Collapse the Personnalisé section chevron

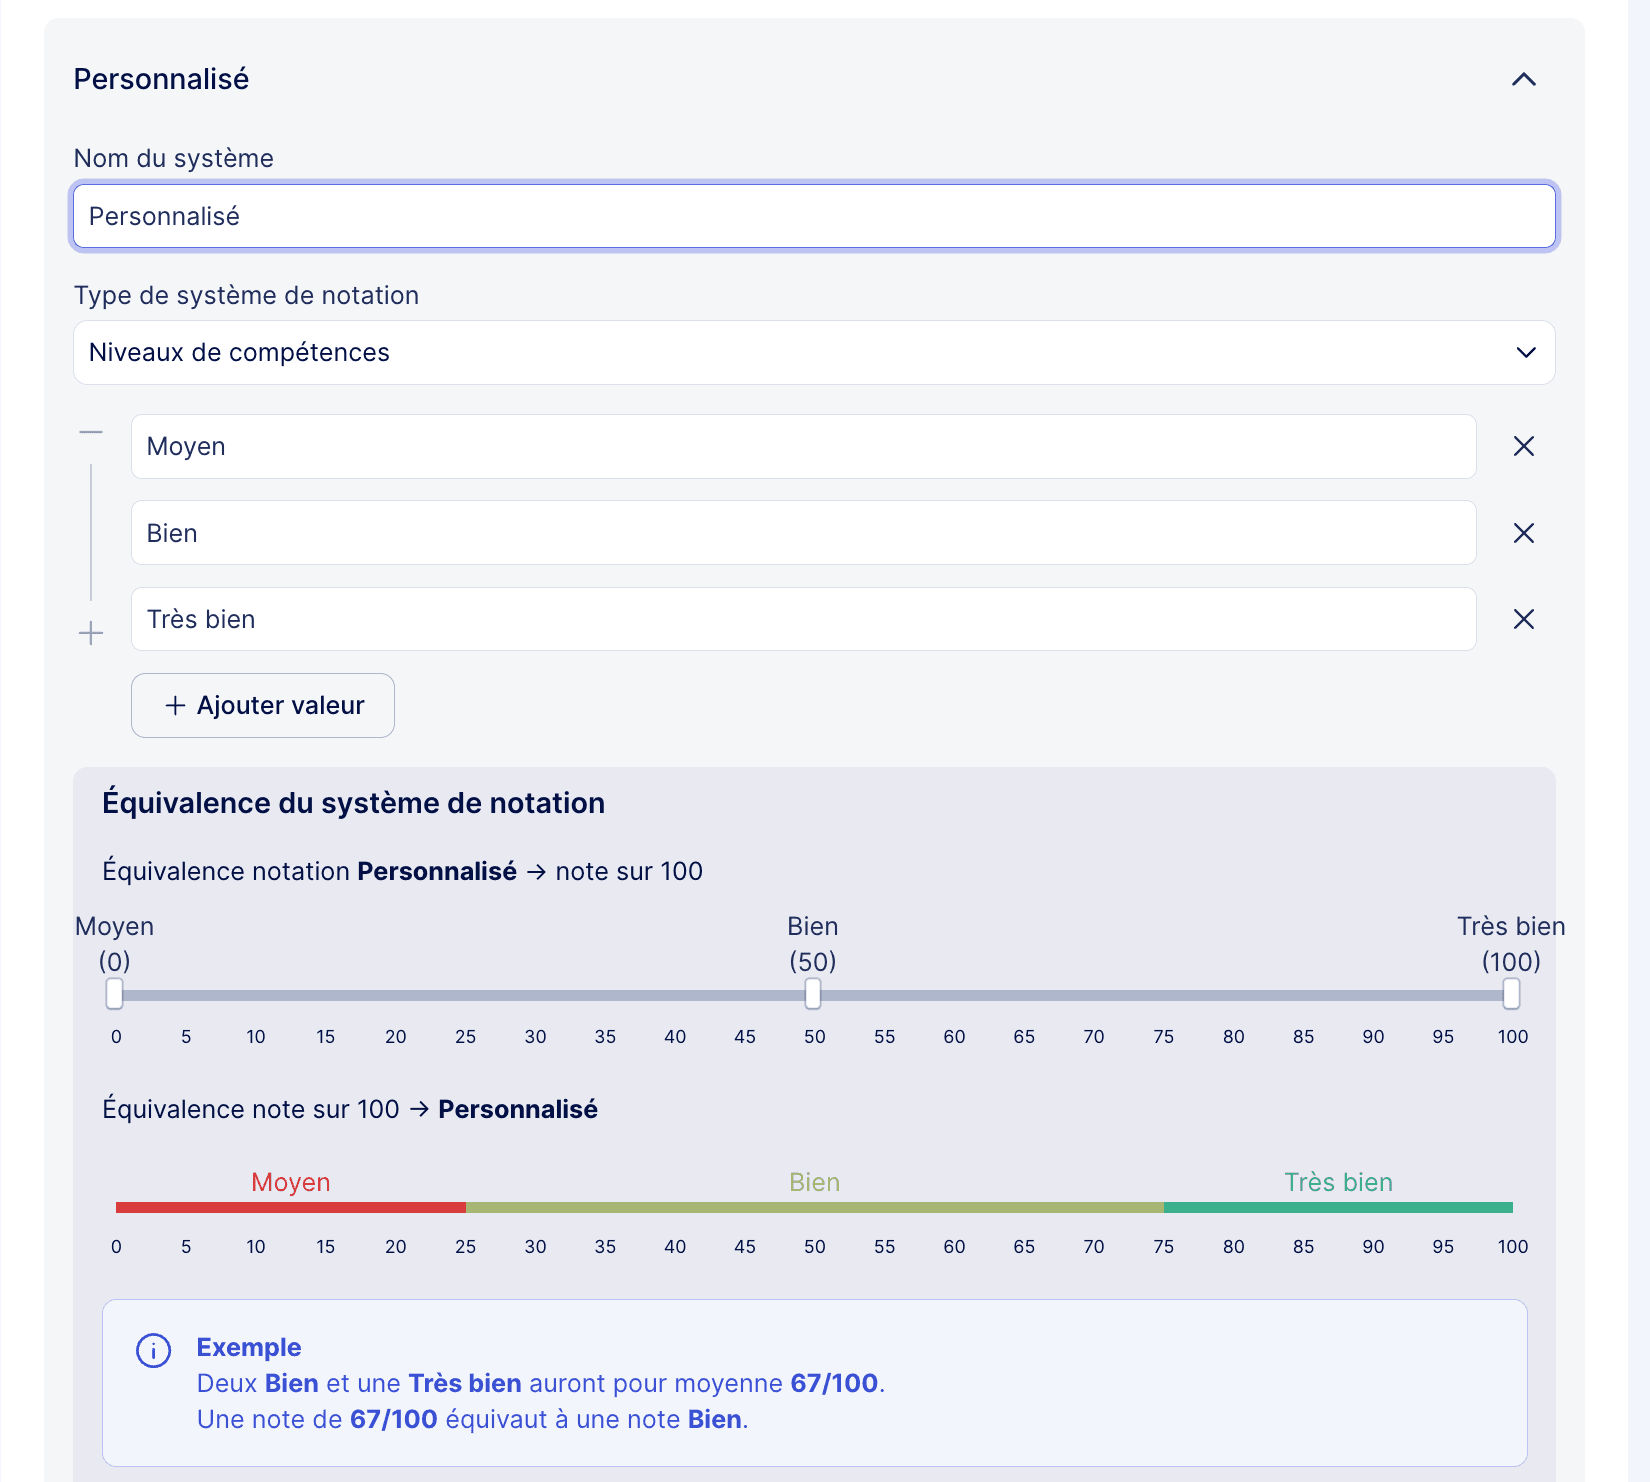1523,79
